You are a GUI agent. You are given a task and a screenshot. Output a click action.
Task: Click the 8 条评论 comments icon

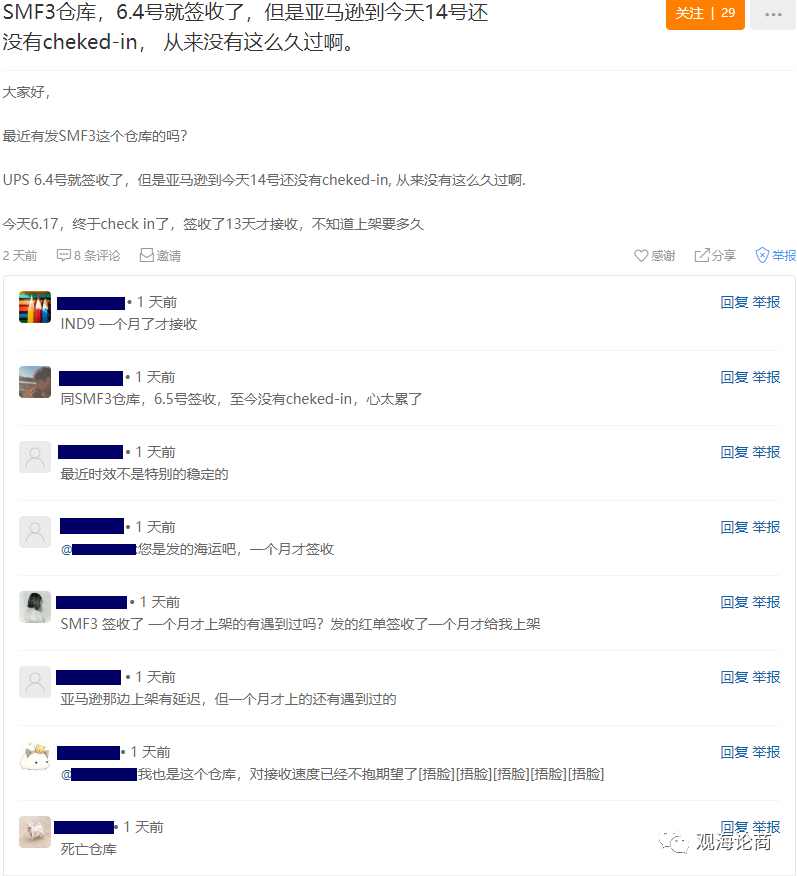click(x=63, y=255)
